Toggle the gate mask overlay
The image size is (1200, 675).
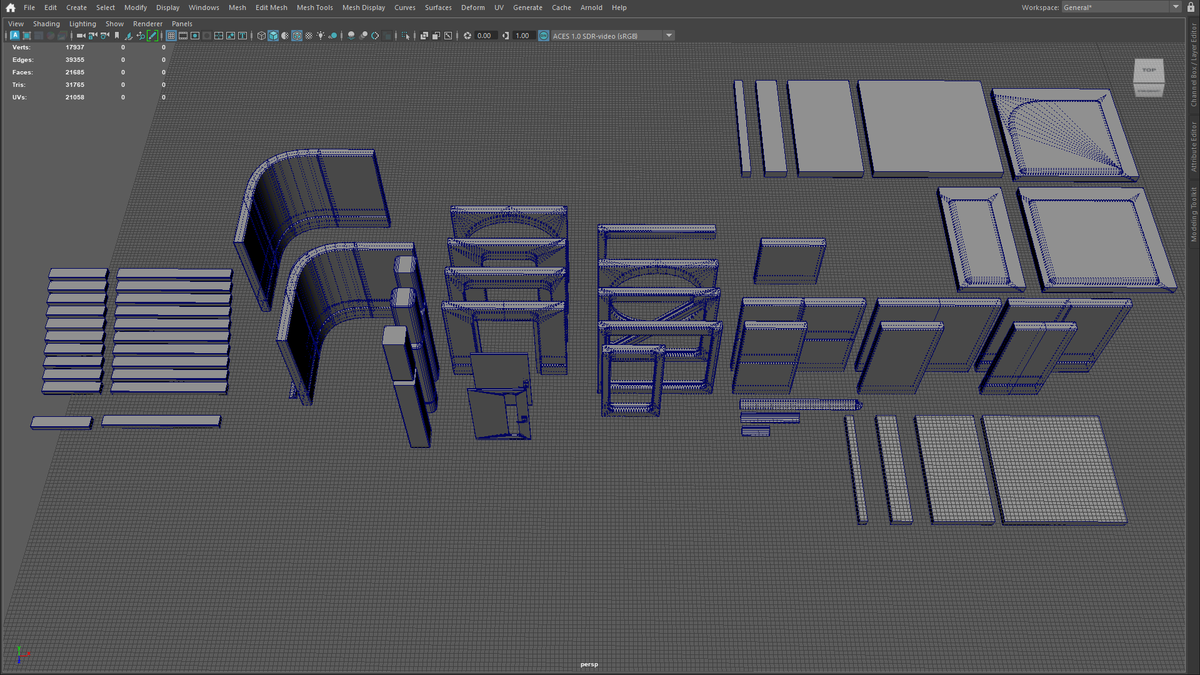206,36
